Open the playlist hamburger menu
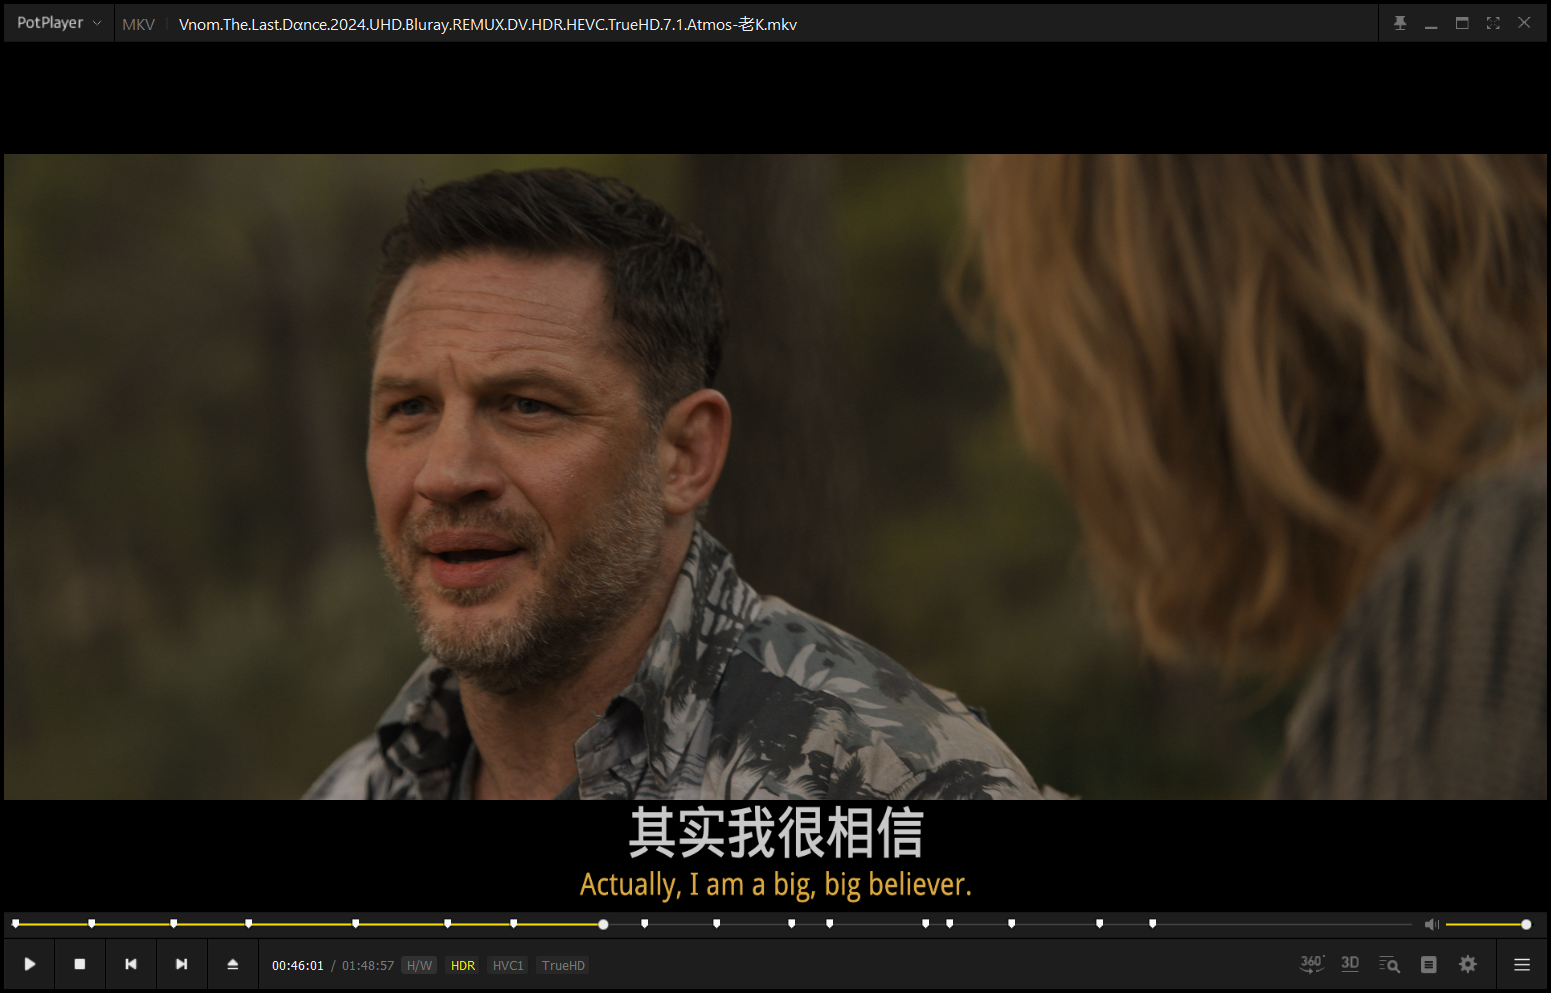The image size is (1551, 993). (1522, 965)
